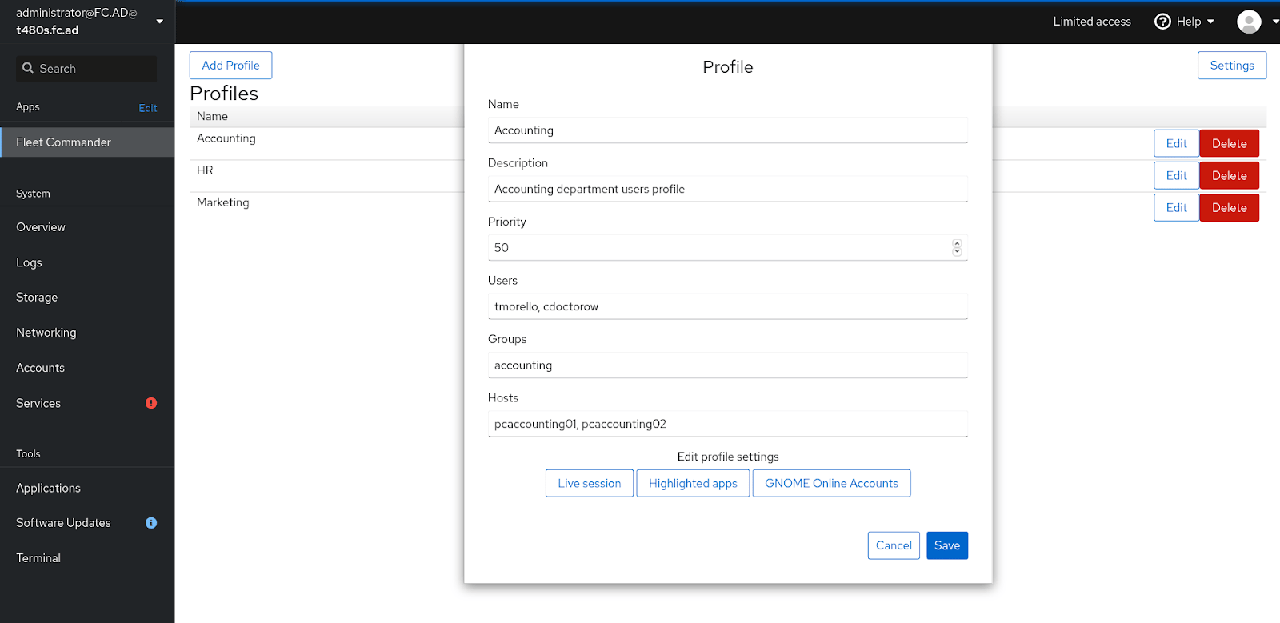The width and height of the screenshot is (1280, 623).
Task: Go to the Networking page
Action: pyautogui.click(x=46, y=333)
